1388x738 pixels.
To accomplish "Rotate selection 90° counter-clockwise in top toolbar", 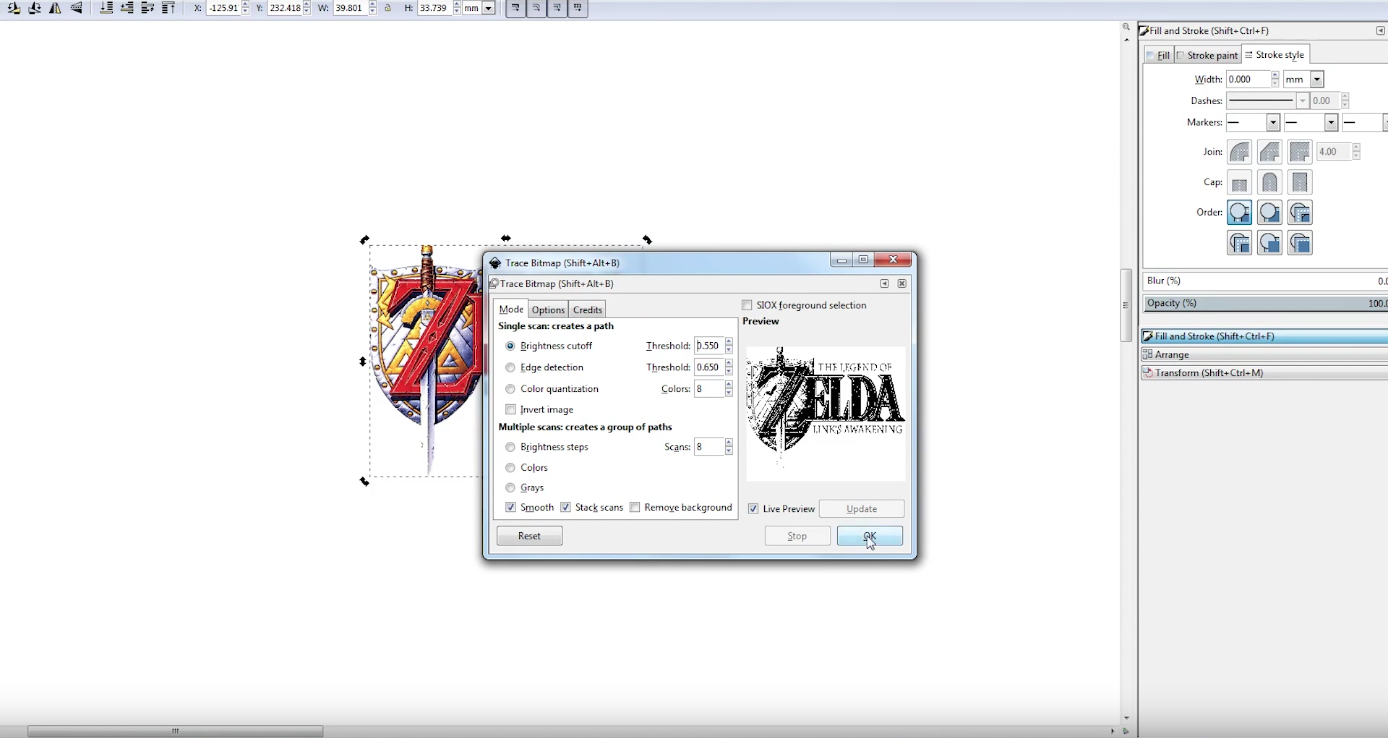I will [15, 8].
